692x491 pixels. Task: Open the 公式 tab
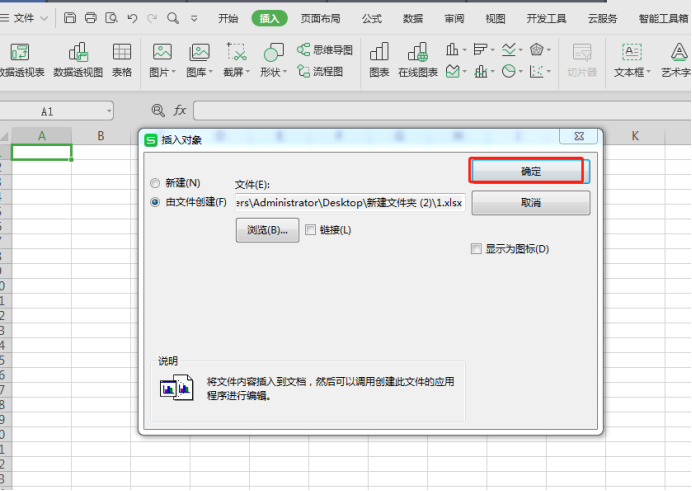click(372, 19)
